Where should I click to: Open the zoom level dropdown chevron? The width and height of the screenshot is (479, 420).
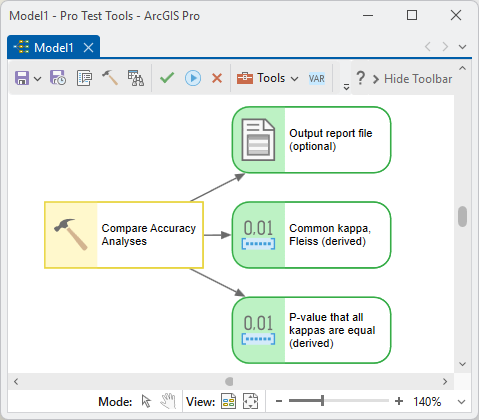(x=462, y=402)
